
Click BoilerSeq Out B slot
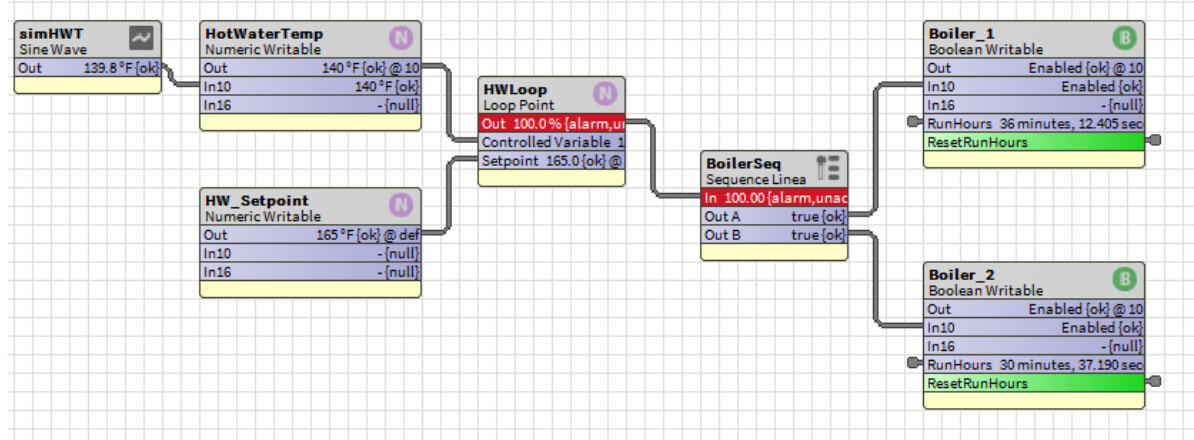click(775, 235)
